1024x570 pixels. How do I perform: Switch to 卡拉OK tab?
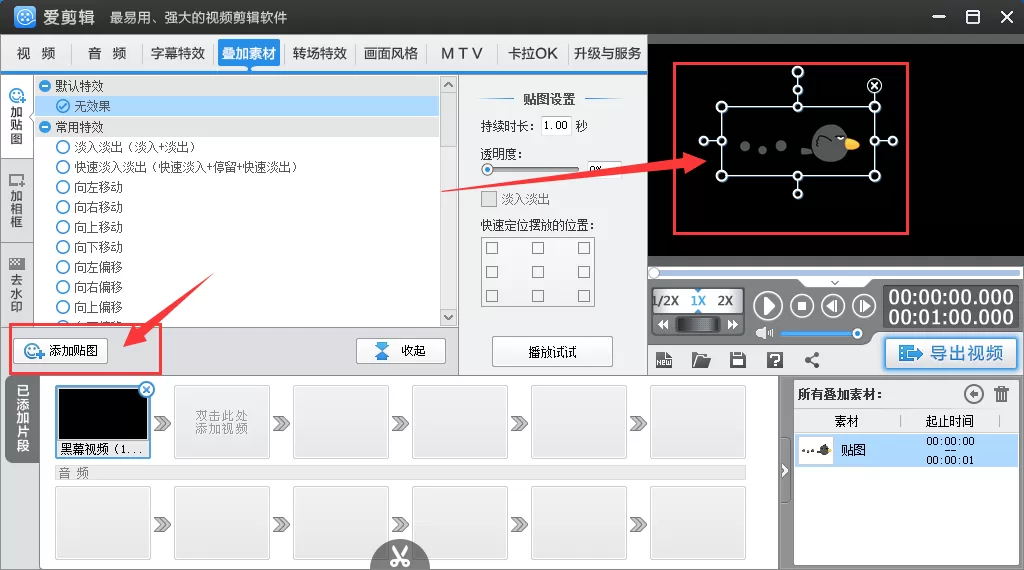click(x=533, y=54)
